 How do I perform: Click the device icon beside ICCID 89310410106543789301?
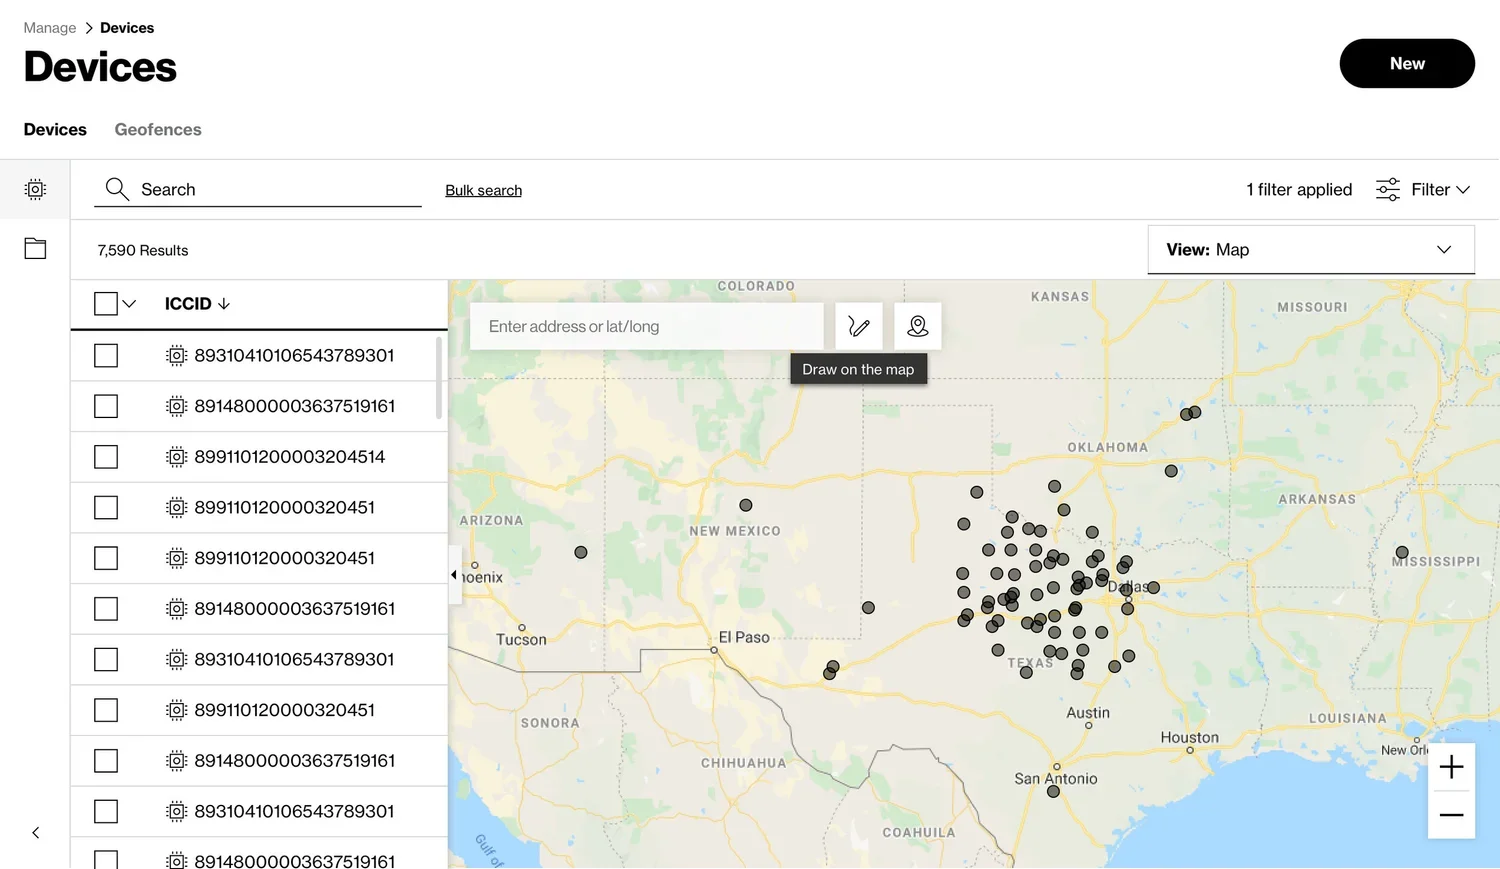pos(176,355)
